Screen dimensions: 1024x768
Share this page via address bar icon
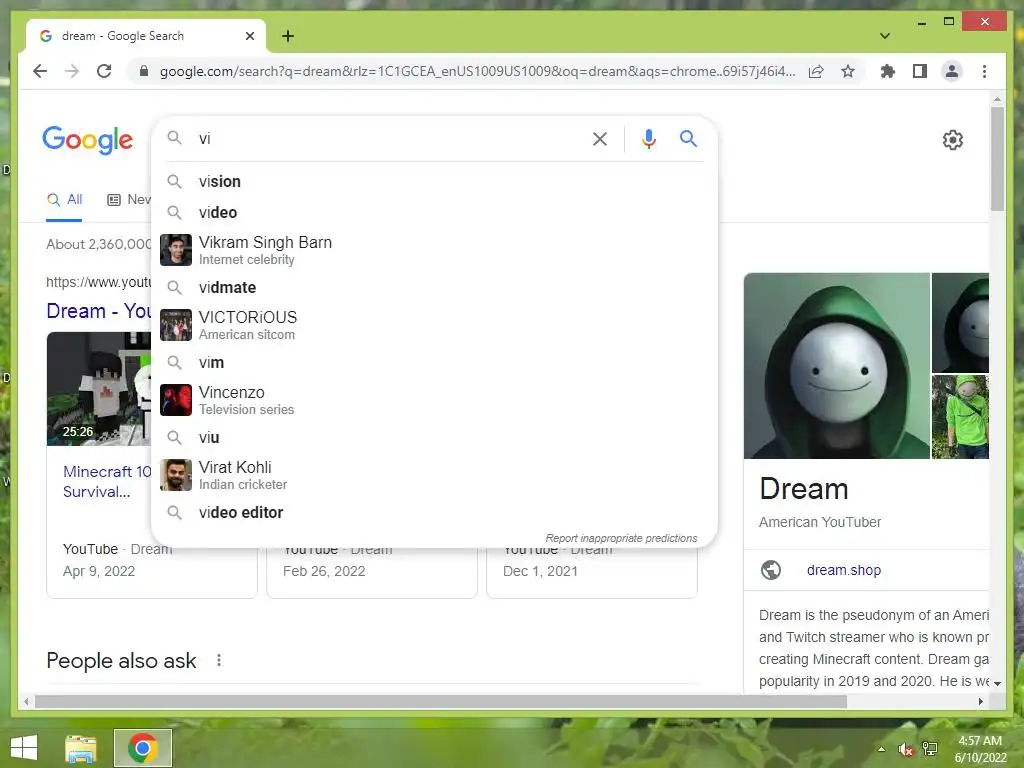click(816, 71)
